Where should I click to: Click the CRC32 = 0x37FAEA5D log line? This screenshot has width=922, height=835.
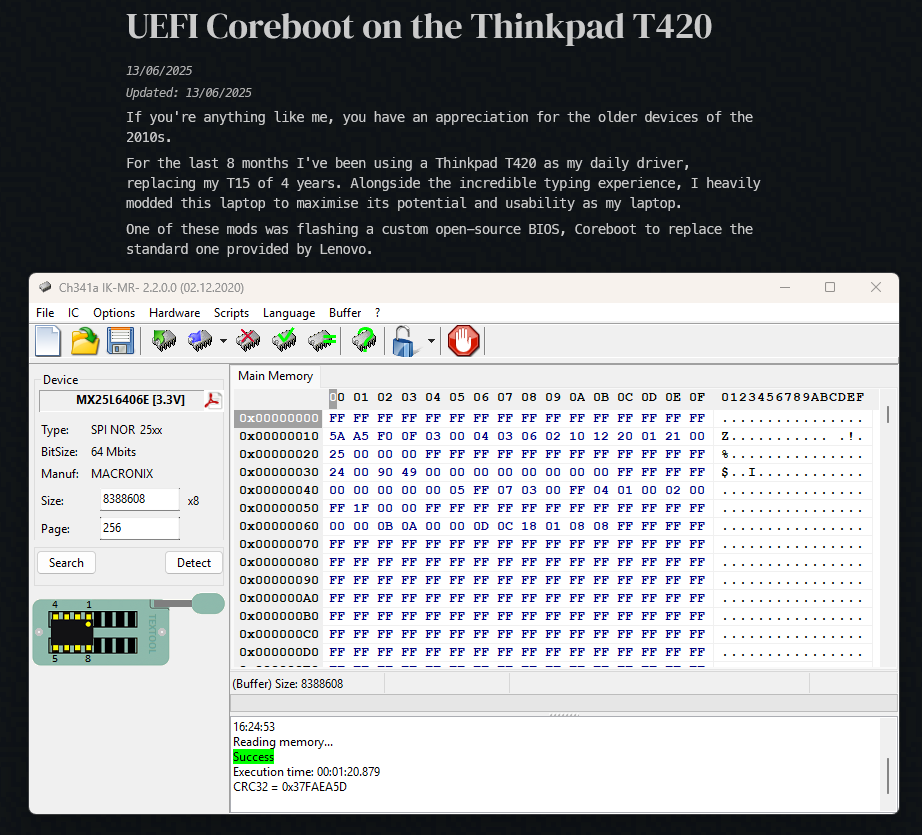point(290,787)
